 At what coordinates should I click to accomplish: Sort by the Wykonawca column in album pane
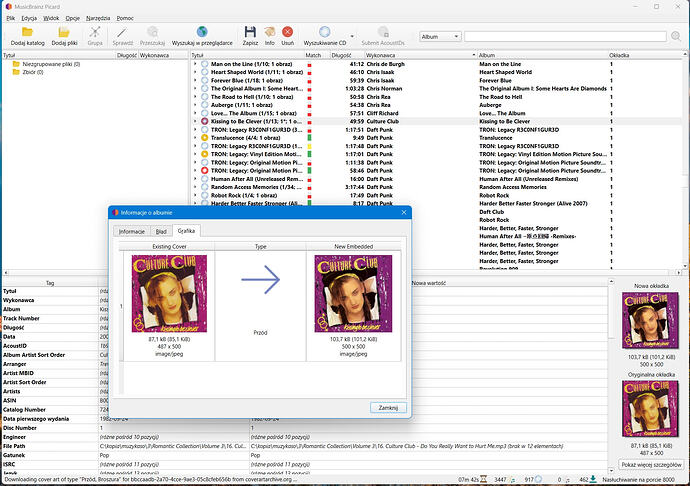click(x=421, y=55)
